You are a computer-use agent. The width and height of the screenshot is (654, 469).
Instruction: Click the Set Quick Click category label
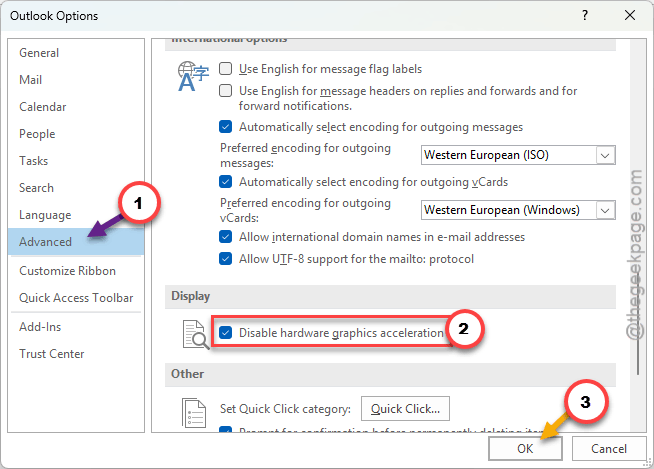[285, 409]
